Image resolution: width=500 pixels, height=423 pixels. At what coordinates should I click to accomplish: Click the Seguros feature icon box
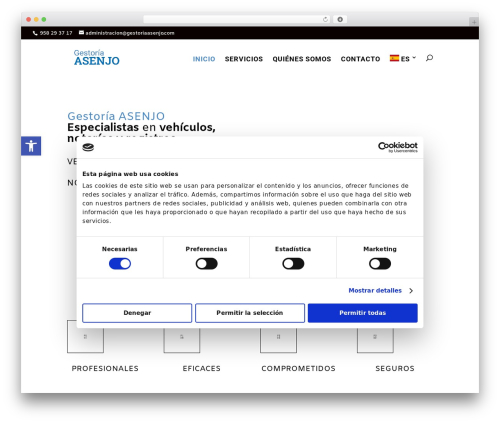pos(375,338)
